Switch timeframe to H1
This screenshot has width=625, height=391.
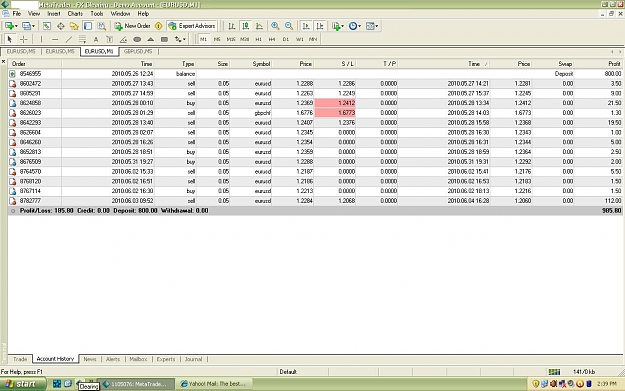(258, 39)
